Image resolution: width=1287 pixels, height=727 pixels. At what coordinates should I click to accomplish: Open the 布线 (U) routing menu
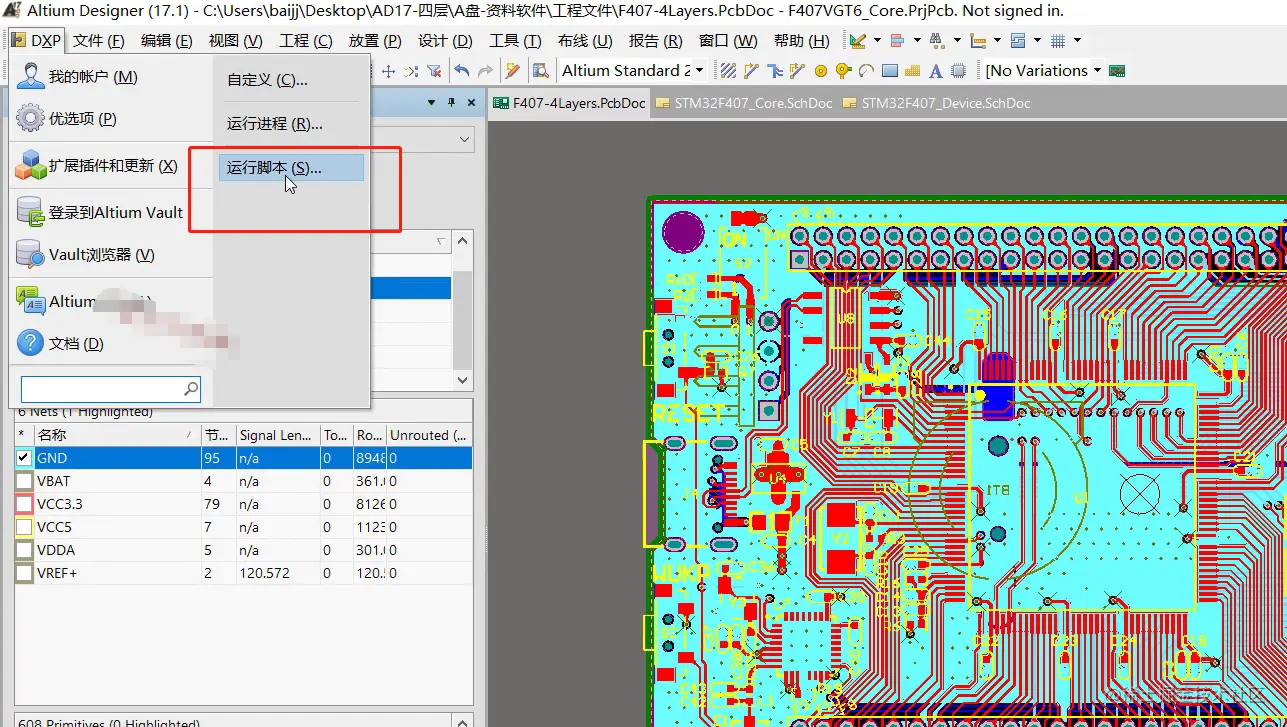[x=585, y=41]
